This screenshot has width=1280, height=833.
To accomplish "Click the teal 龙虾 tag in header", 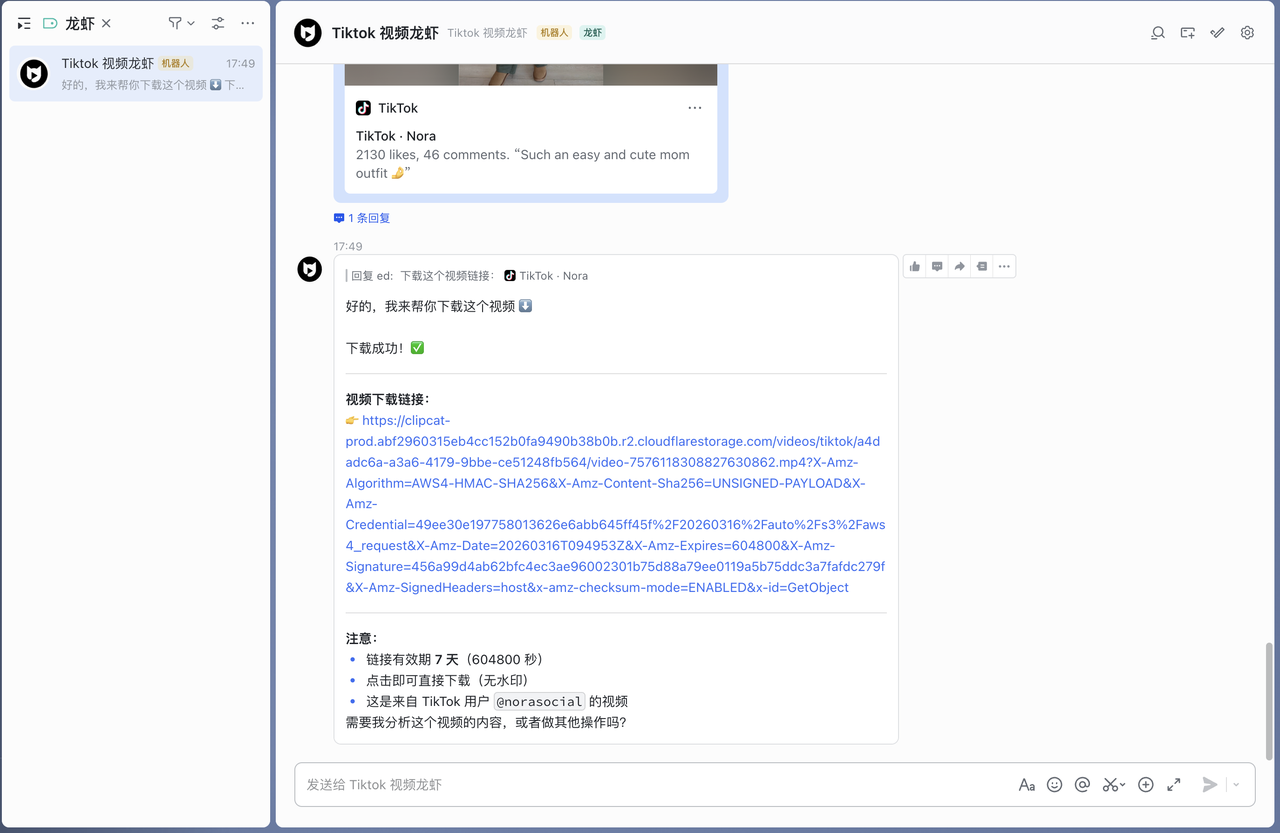I will coord(593,33).
